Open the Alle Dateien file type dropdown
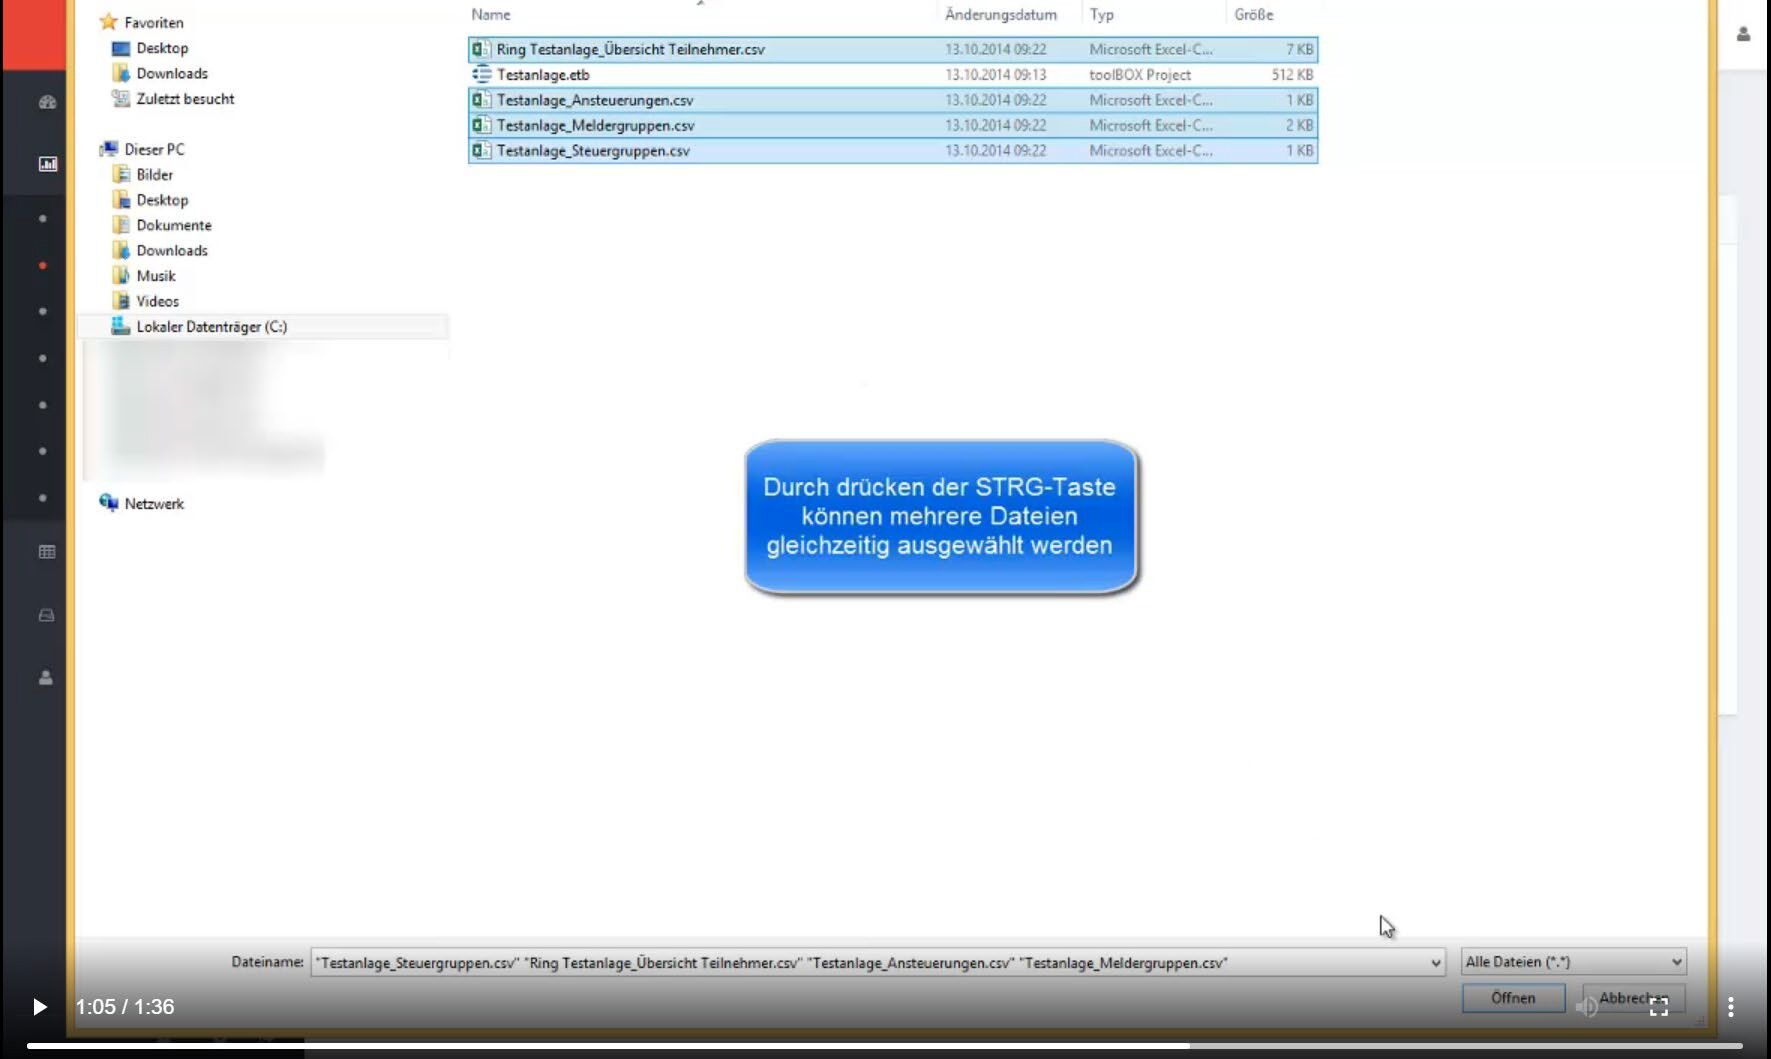 coord(1574,962)
